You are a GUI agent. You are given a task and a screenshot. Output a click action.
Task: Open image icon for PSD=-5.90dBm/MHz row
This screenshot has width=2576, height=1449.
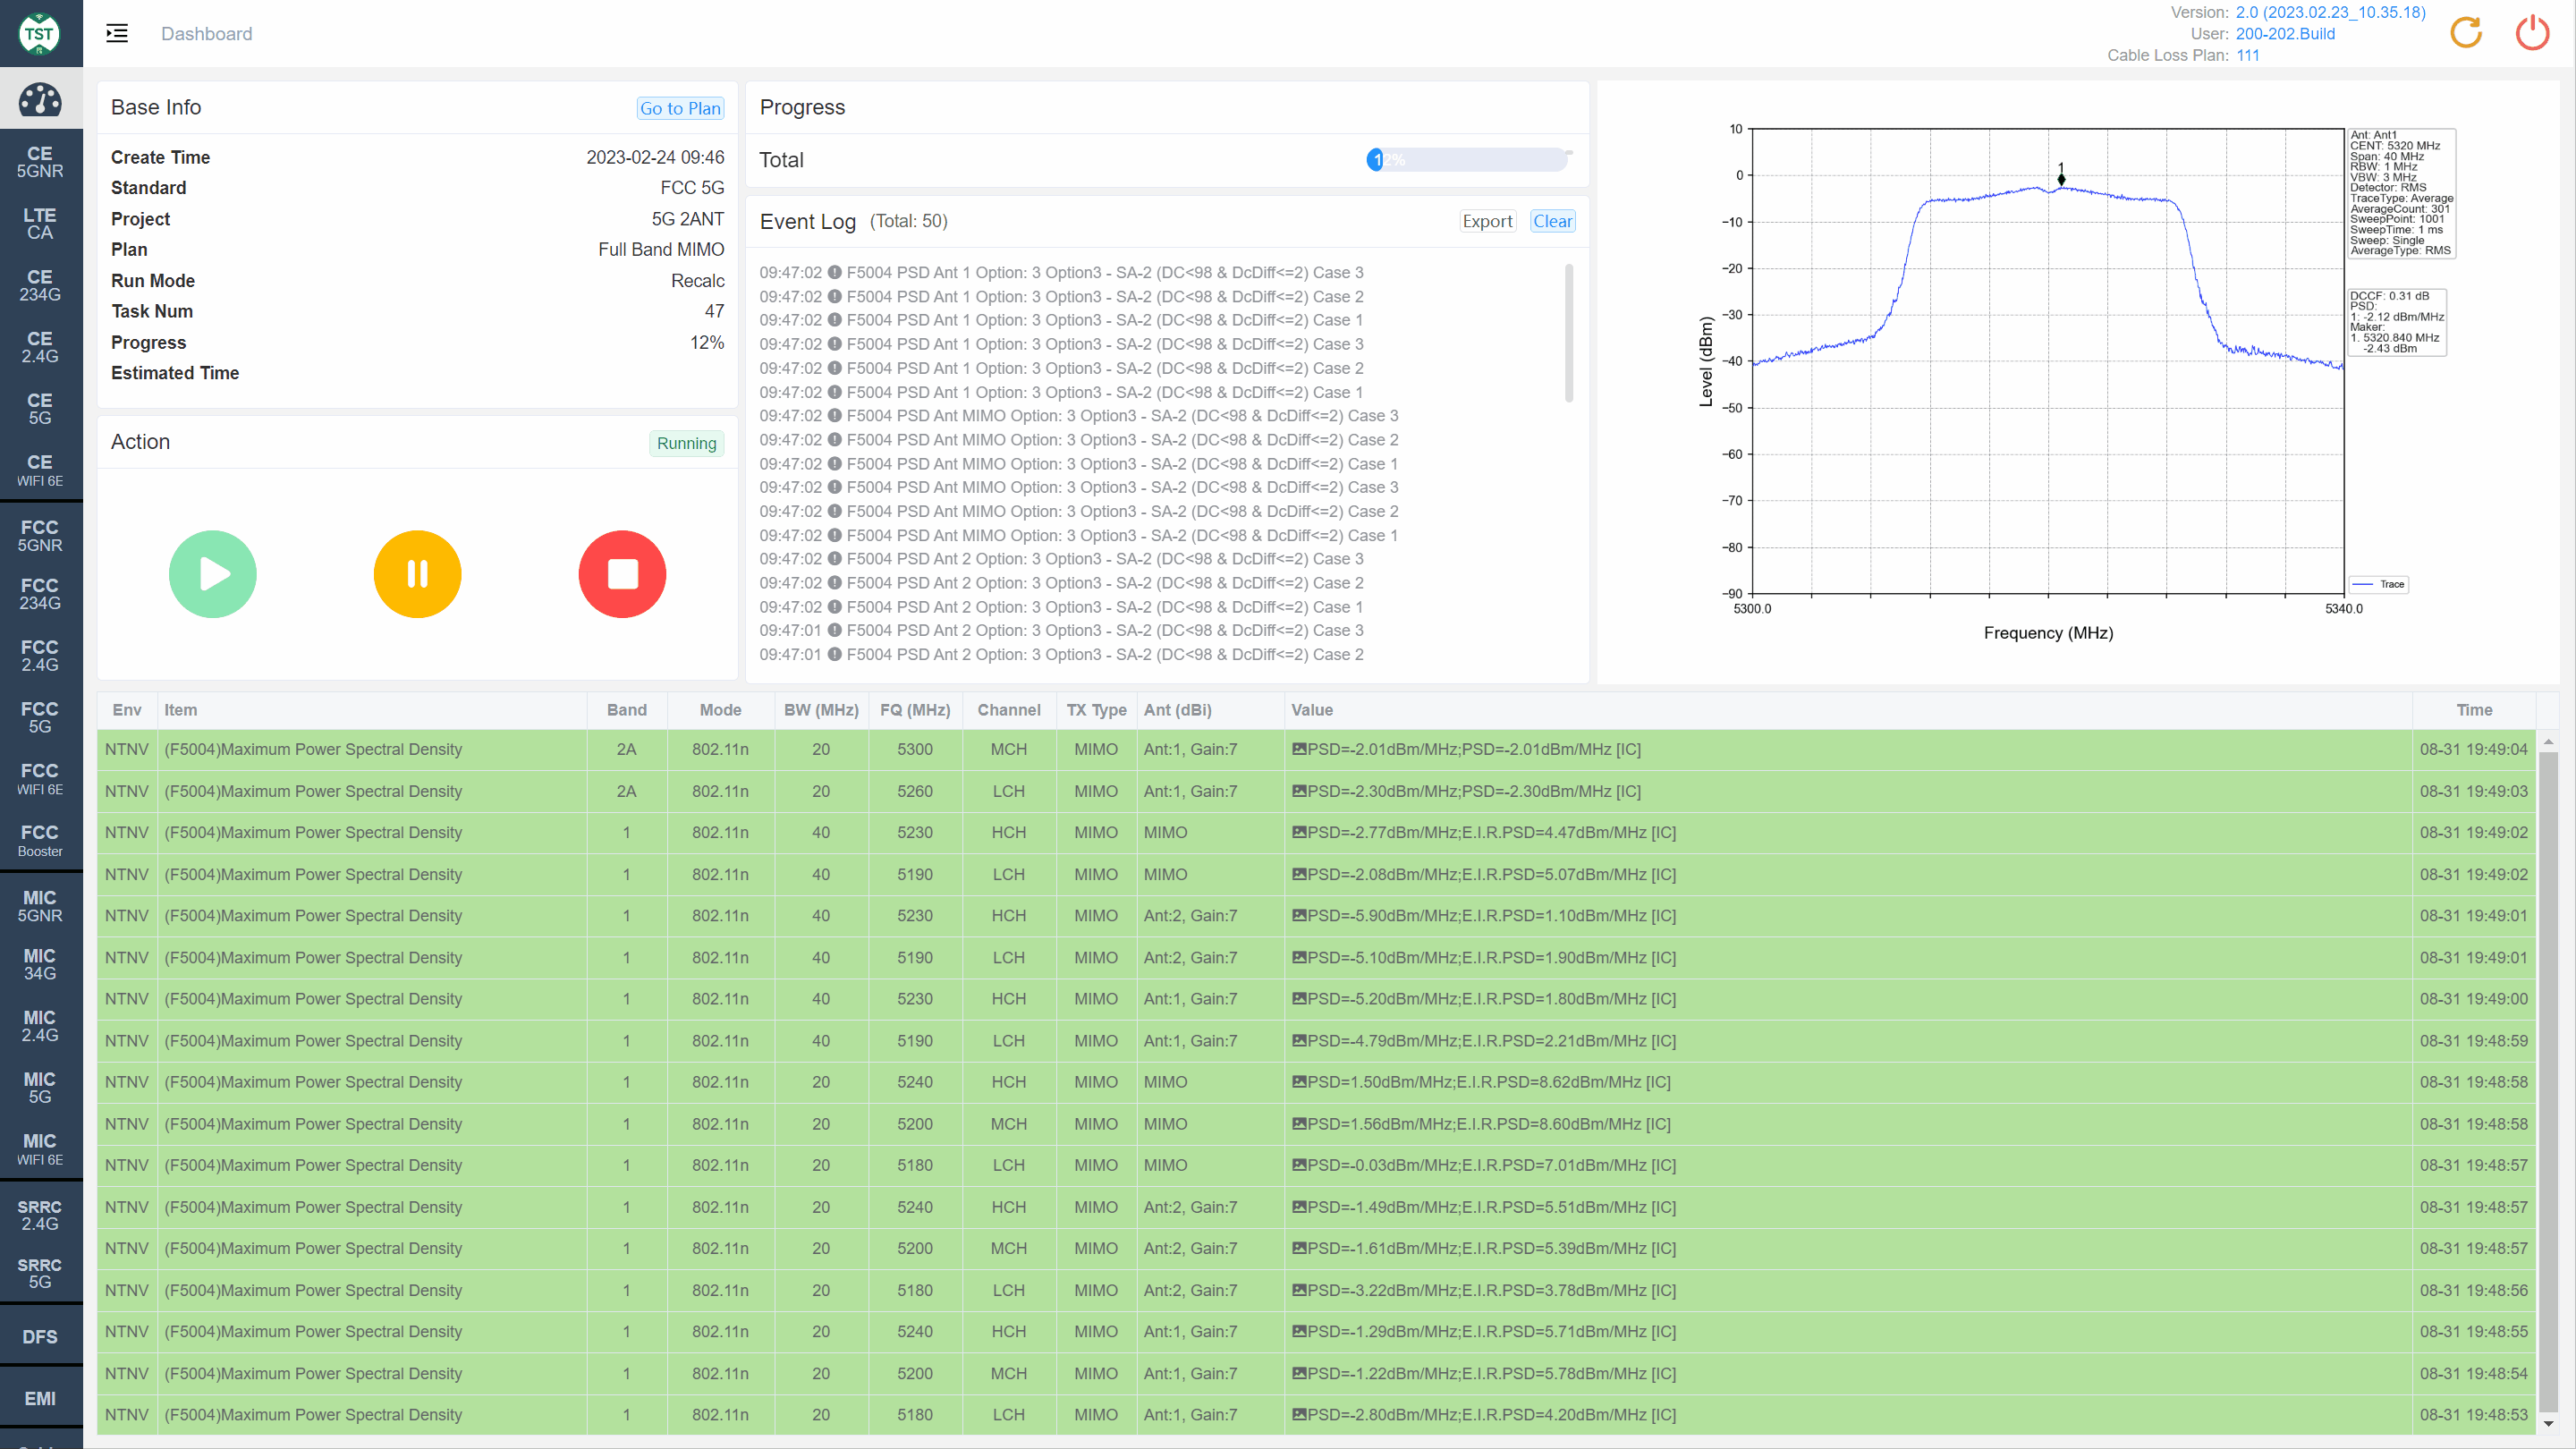(x=1299, y=915)
